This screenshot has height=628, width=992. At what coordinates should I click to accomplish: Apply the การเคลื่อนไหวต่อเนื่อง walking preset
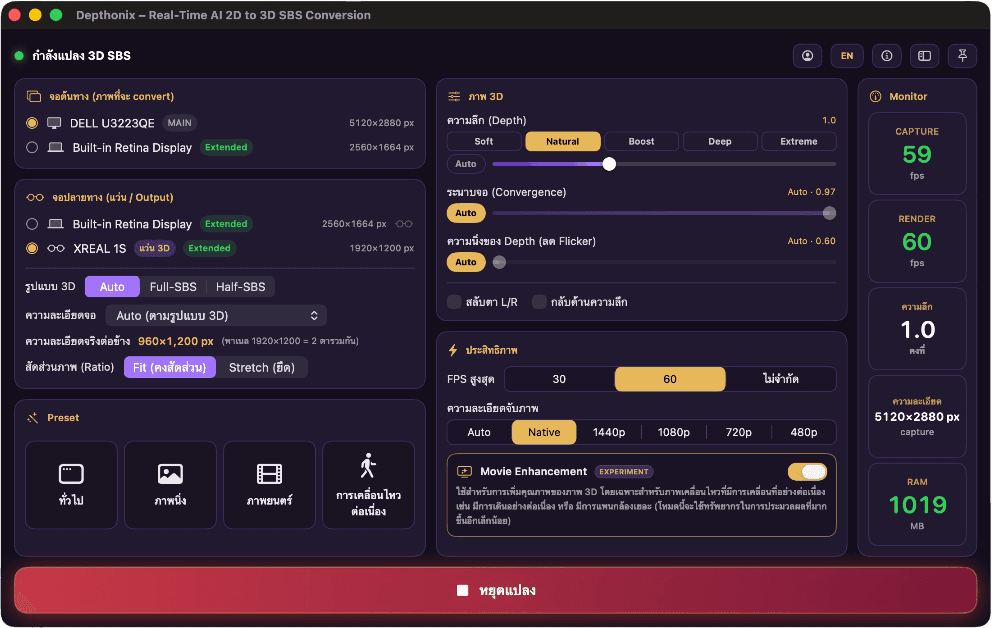pyautogui.click(x=368, y=484)
